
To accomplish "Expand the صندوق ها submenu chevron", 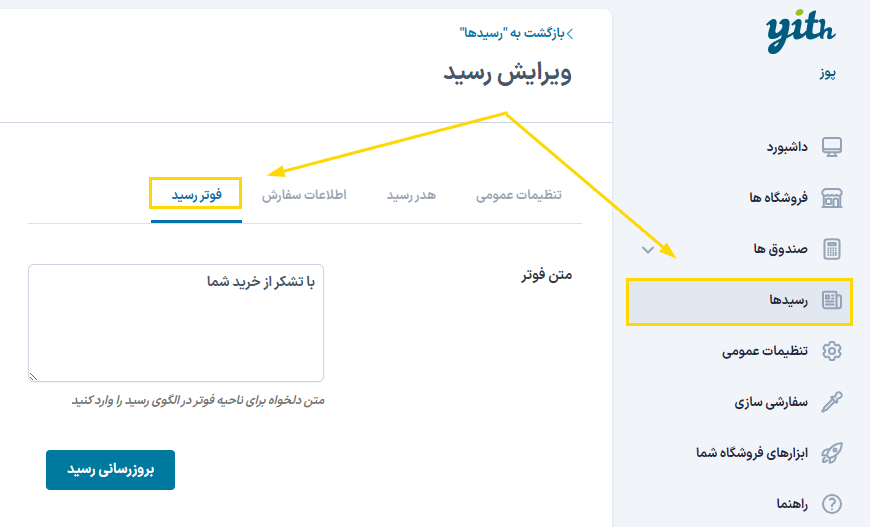I will coord(648,250).
